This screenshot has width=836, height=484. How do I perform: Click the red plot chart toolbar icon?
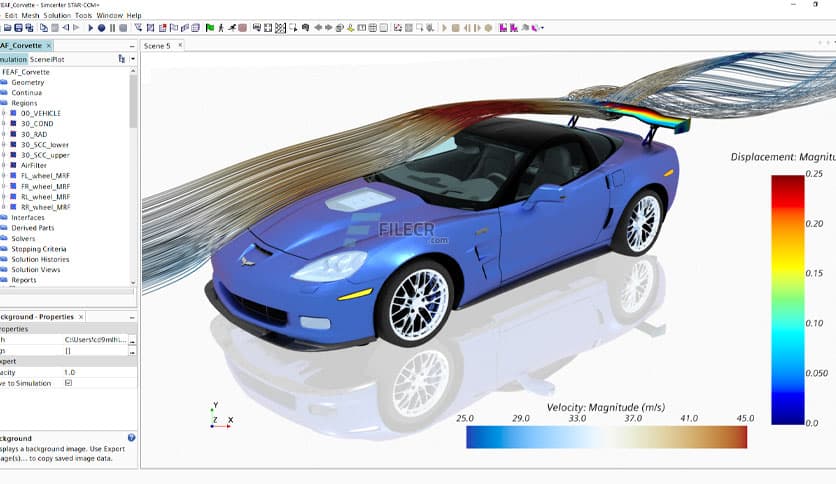pos(398,28)
